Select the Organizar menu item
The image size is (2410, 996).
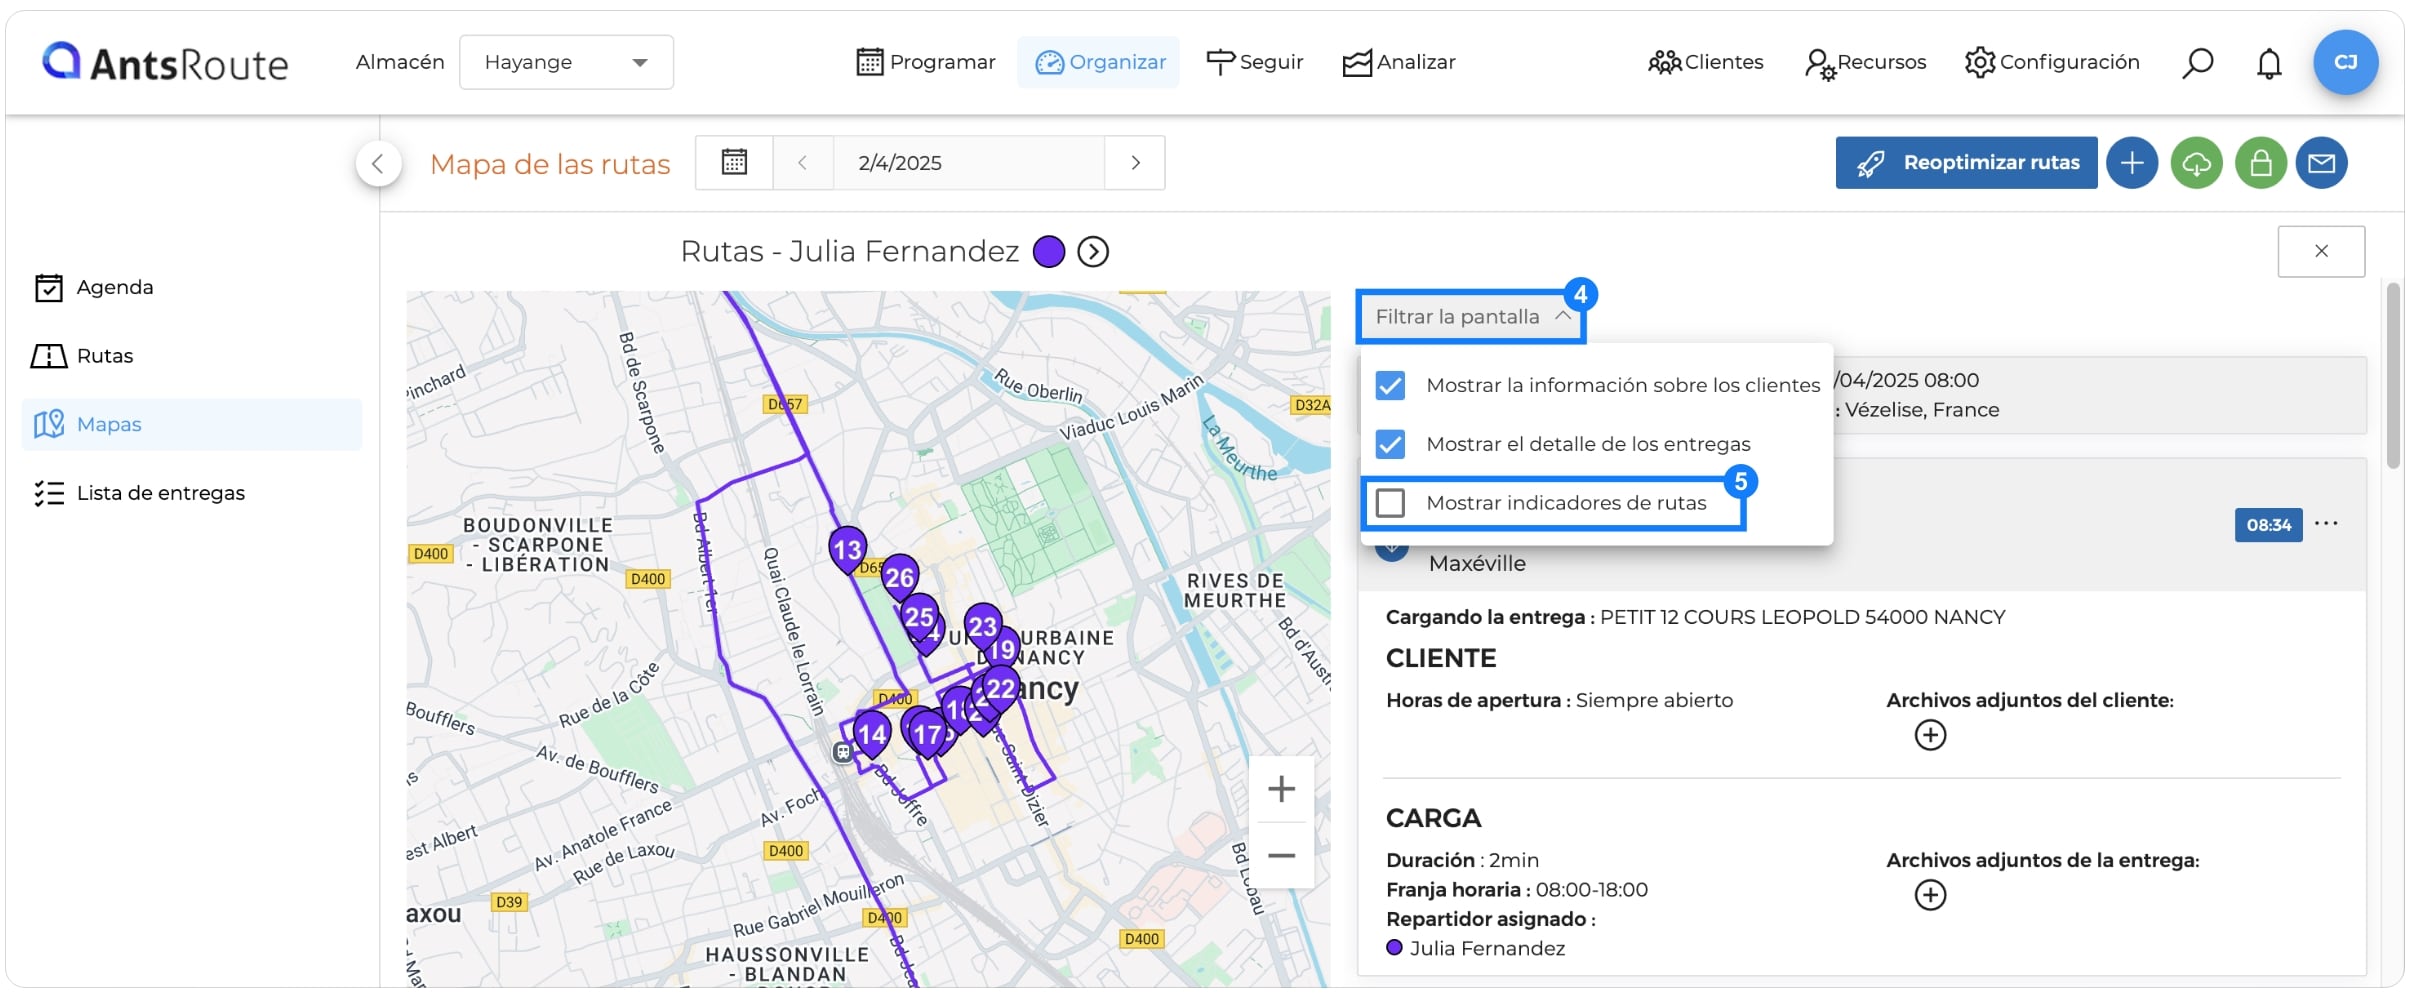1099,62
